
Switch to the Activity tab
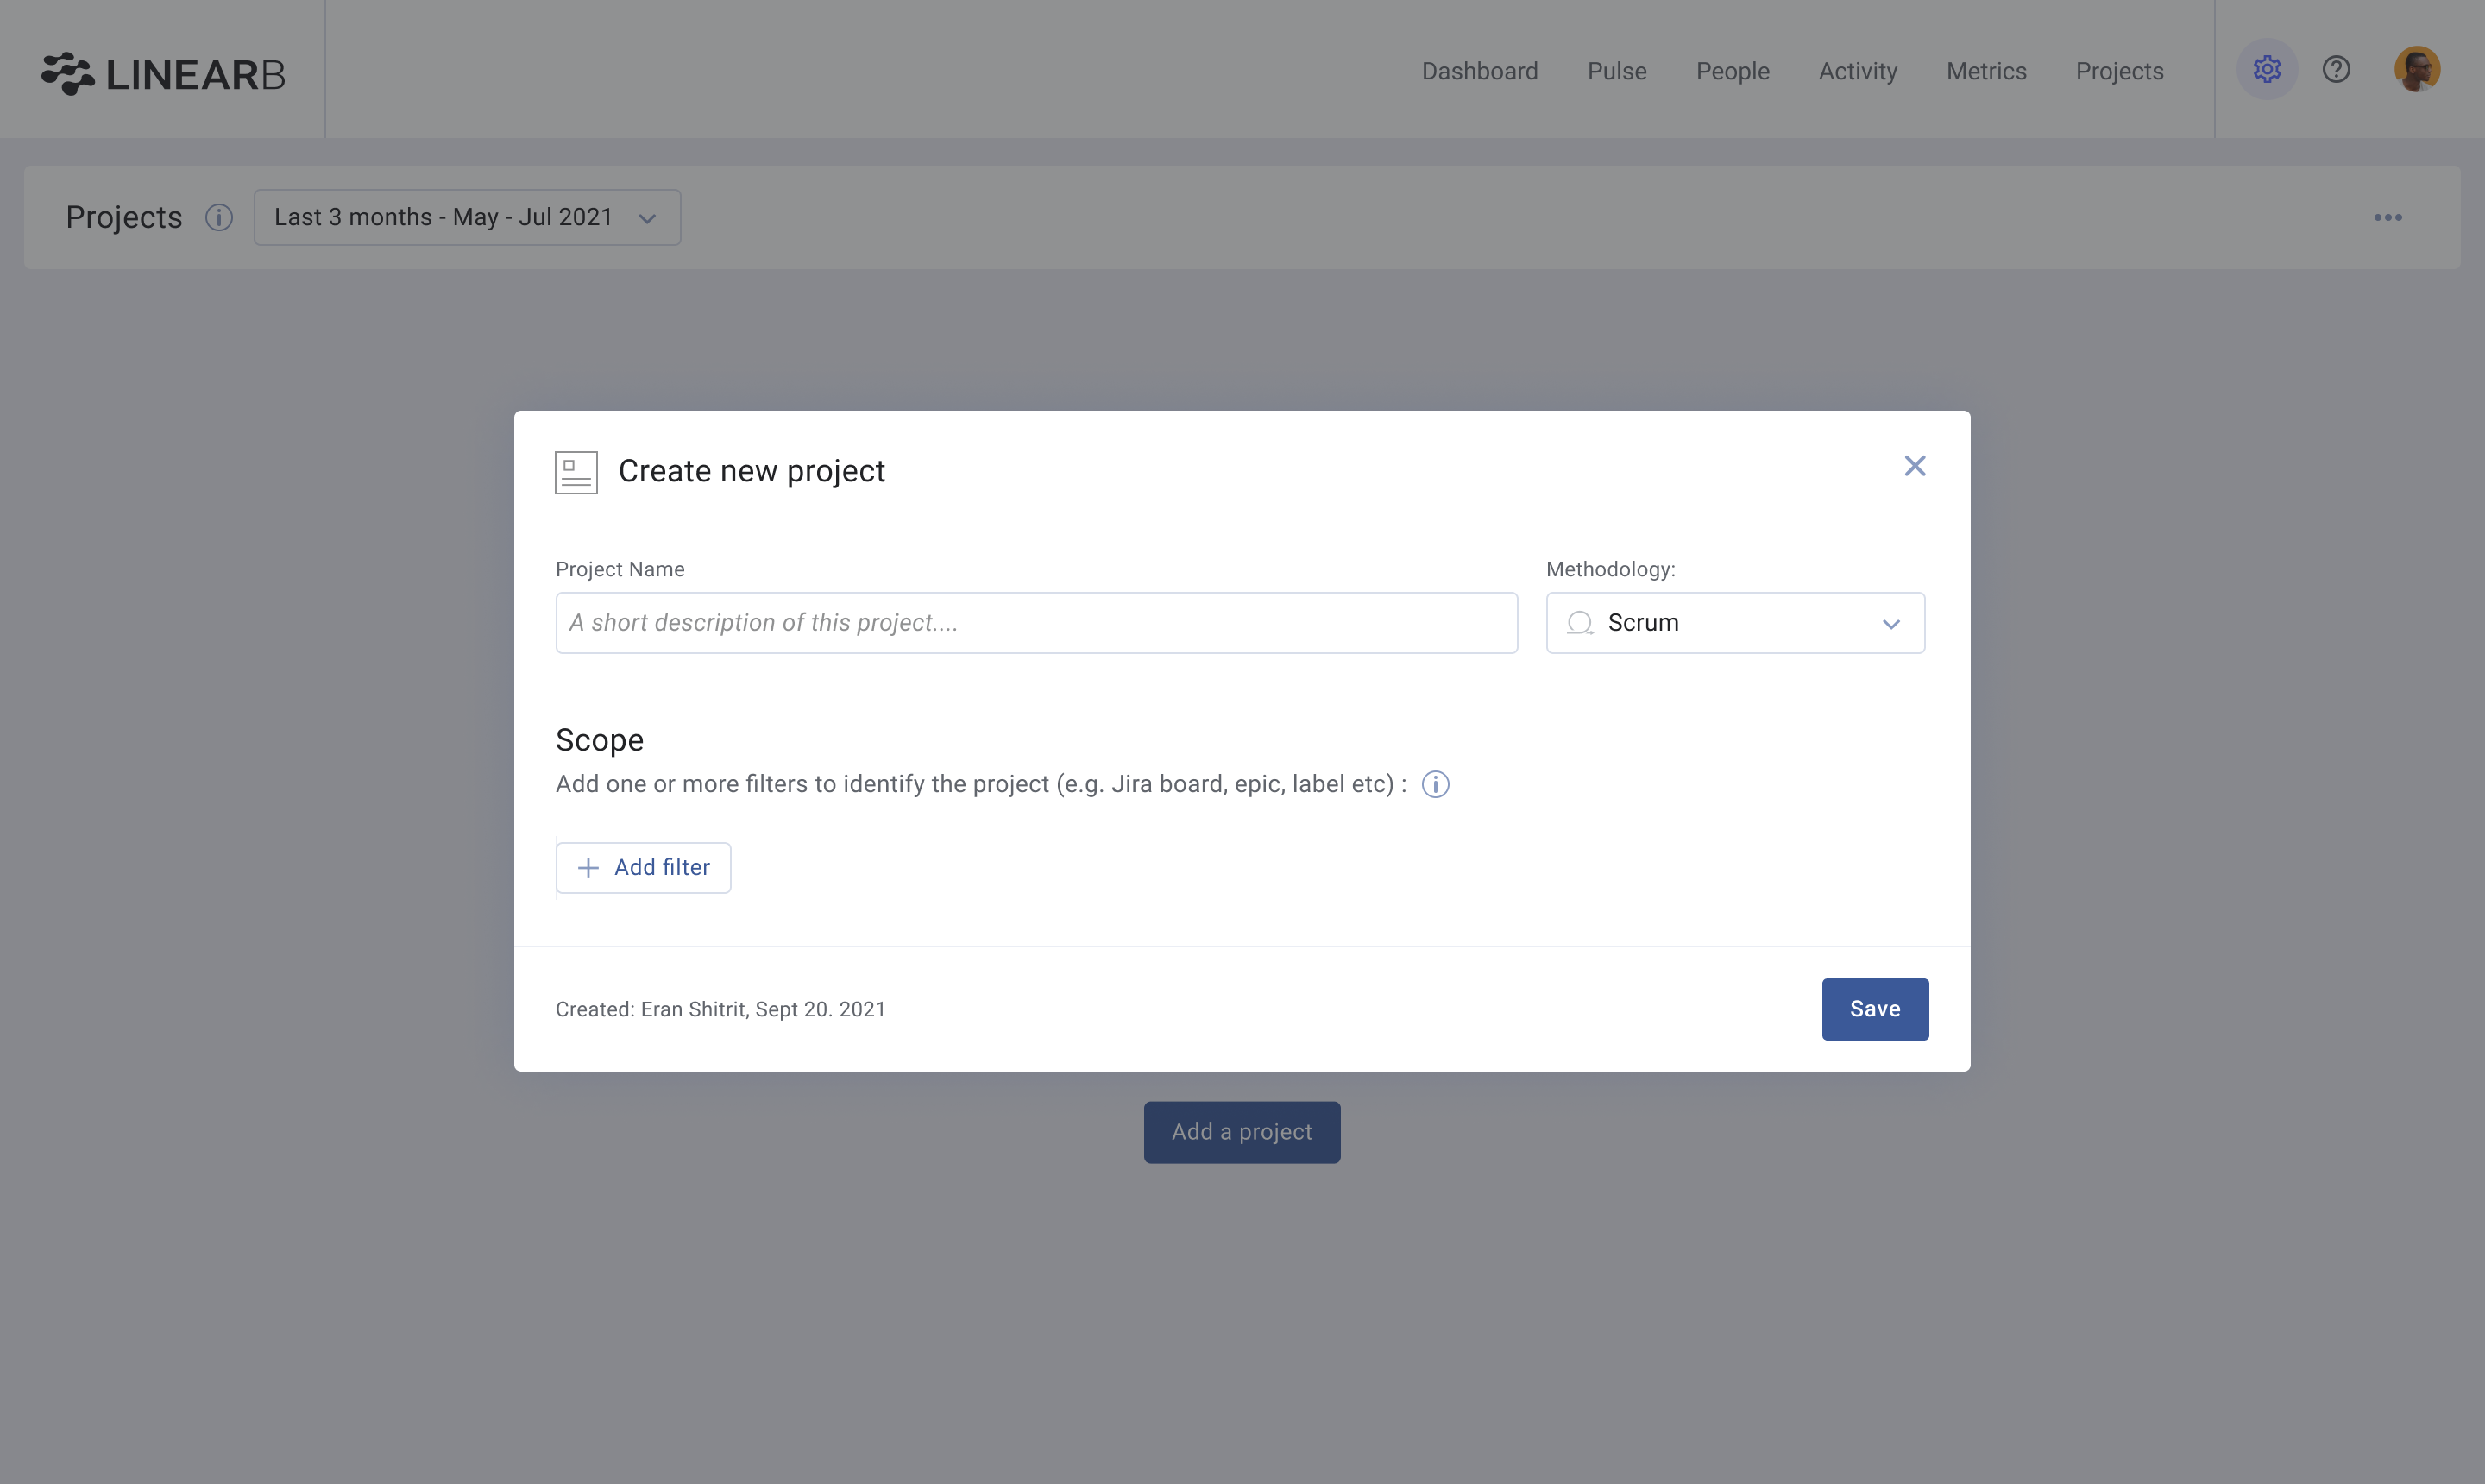pyautogui.click(x=1857, y=71)
